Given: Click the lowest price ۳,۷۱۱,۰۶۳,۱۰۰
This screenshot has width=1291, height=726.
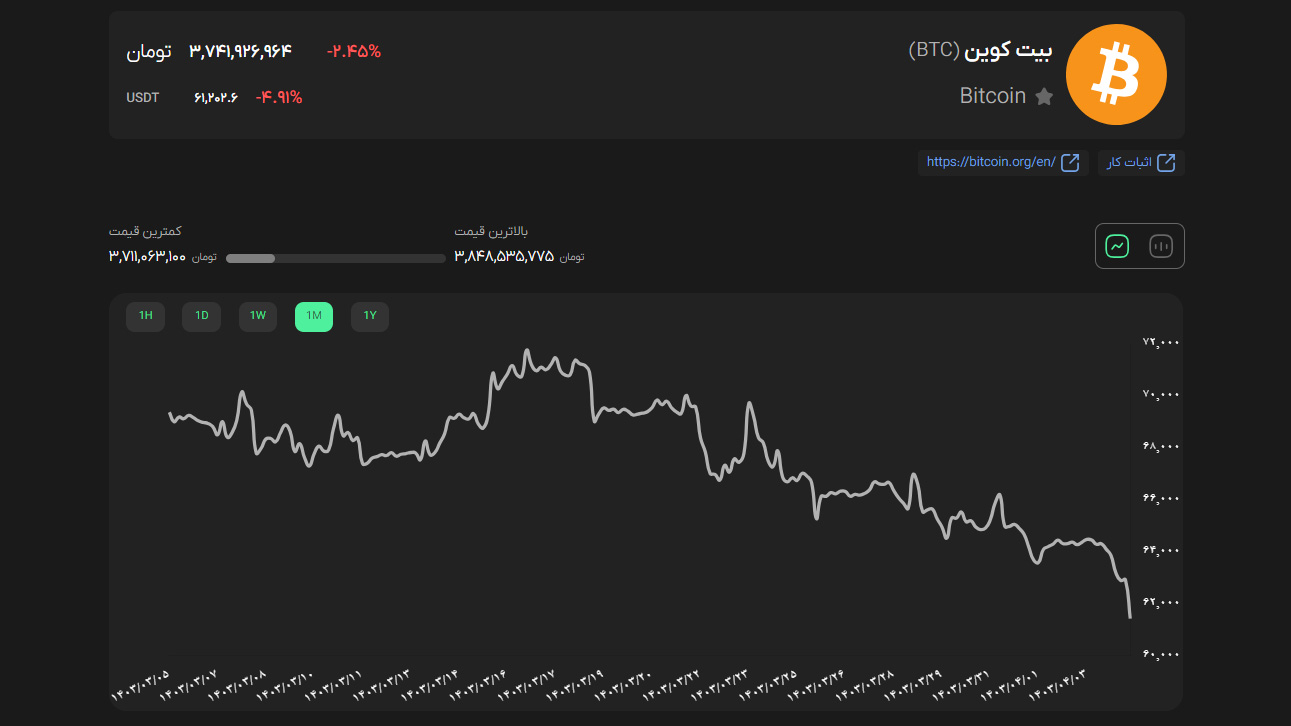Looking at the screenshot, I should 147,257.
